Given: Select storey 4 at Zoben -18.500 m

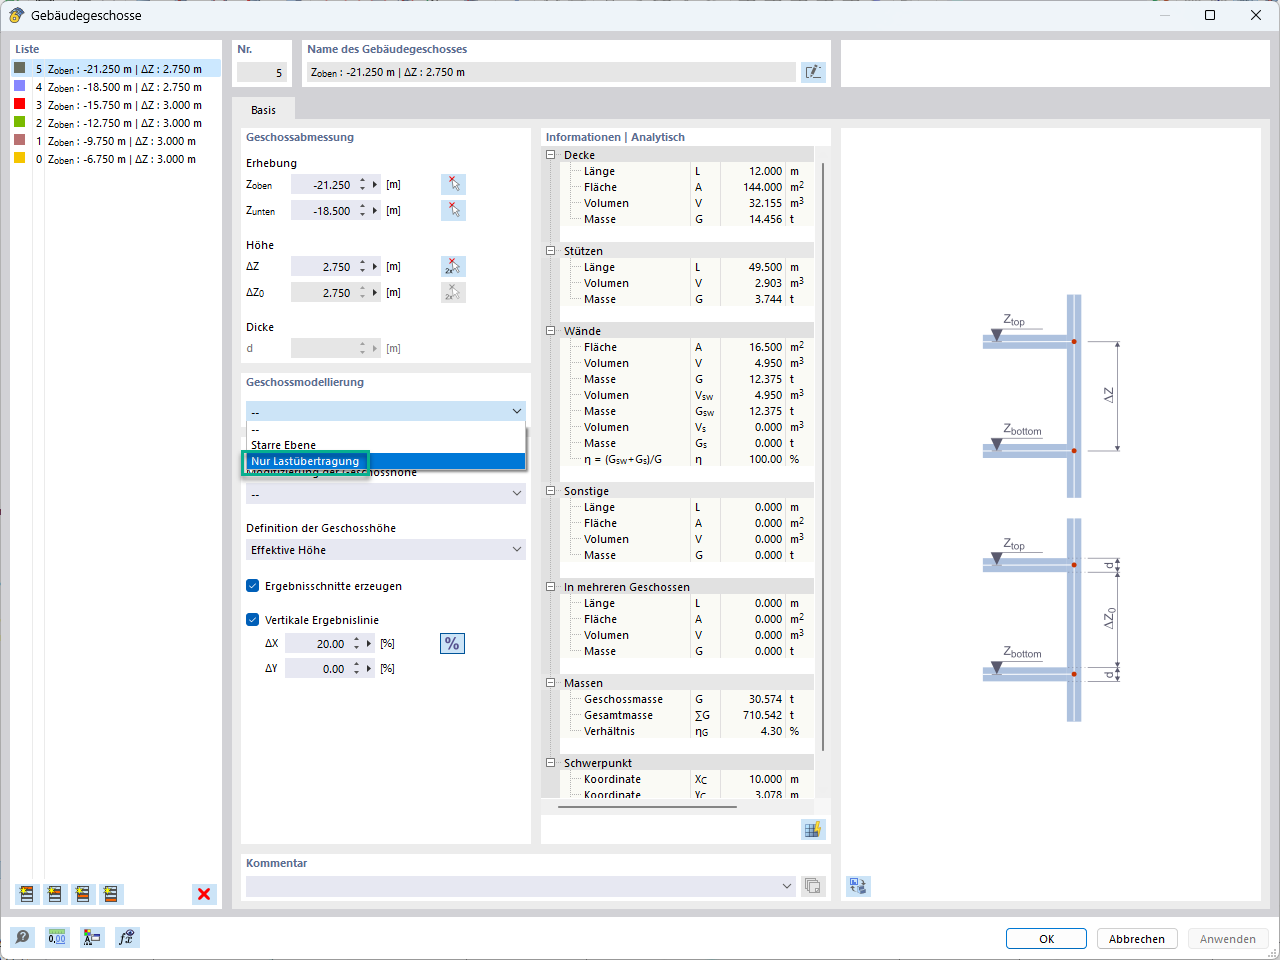Looking at the screenshot, I should 116,87.
